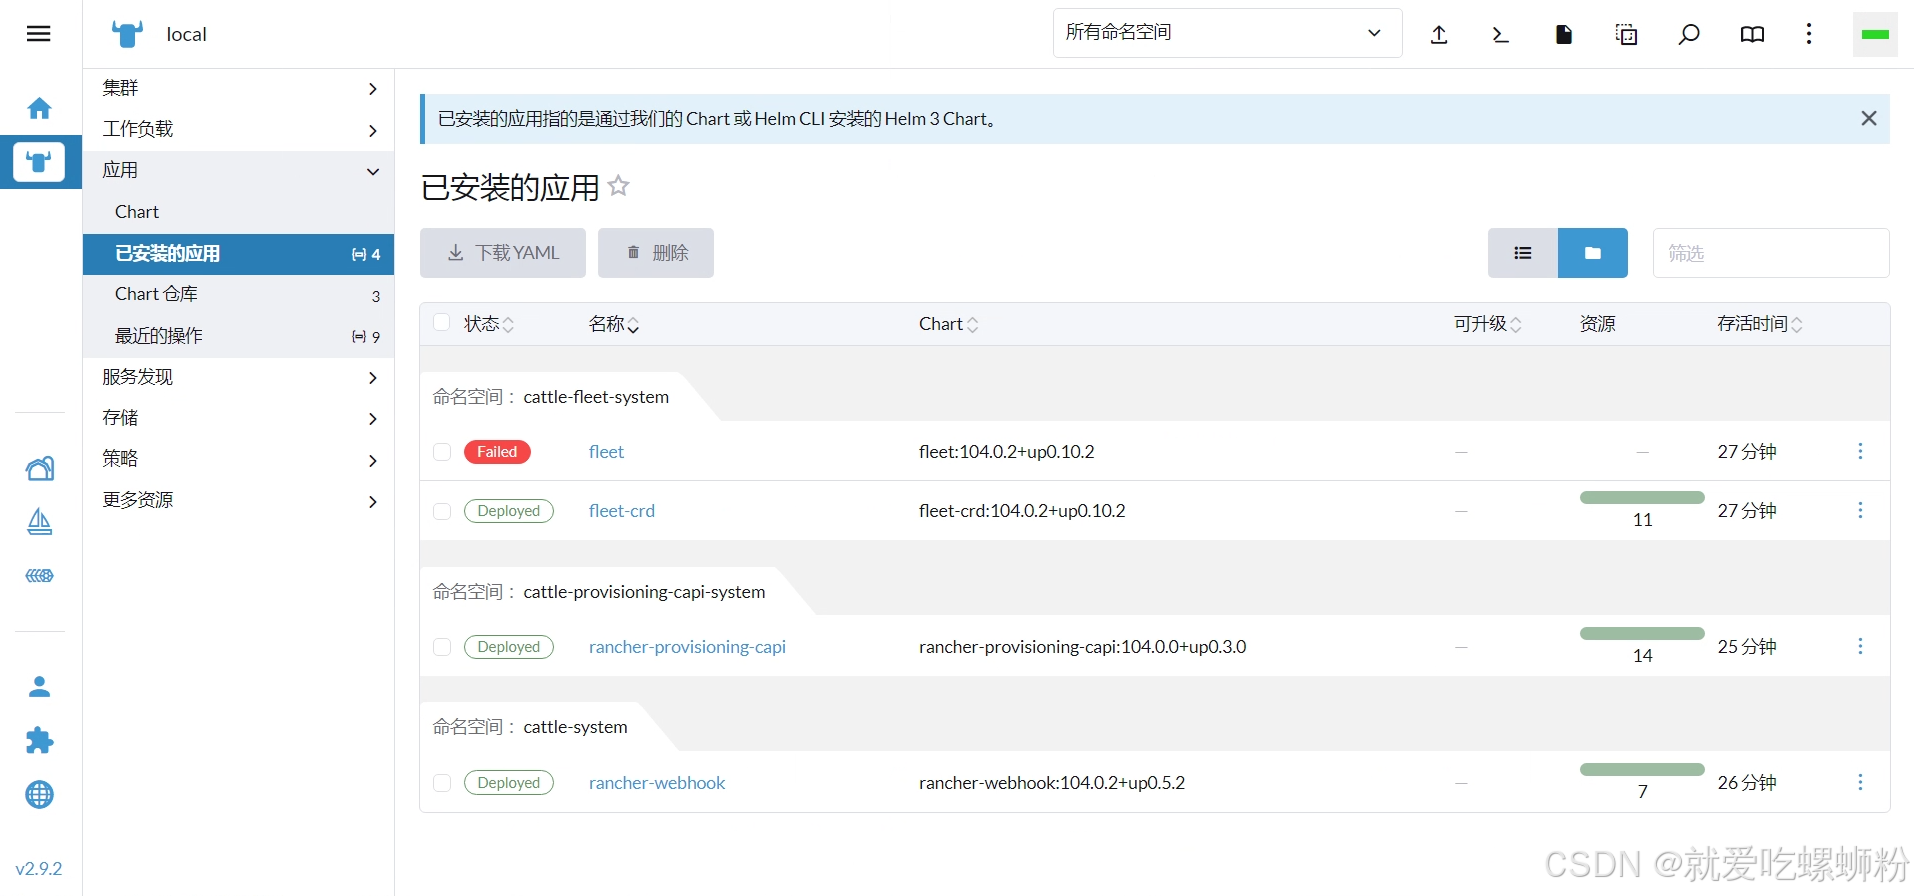Open the fleet-crd app link
This screenshot has height=896, width=1914.
(x=622, y=511)
